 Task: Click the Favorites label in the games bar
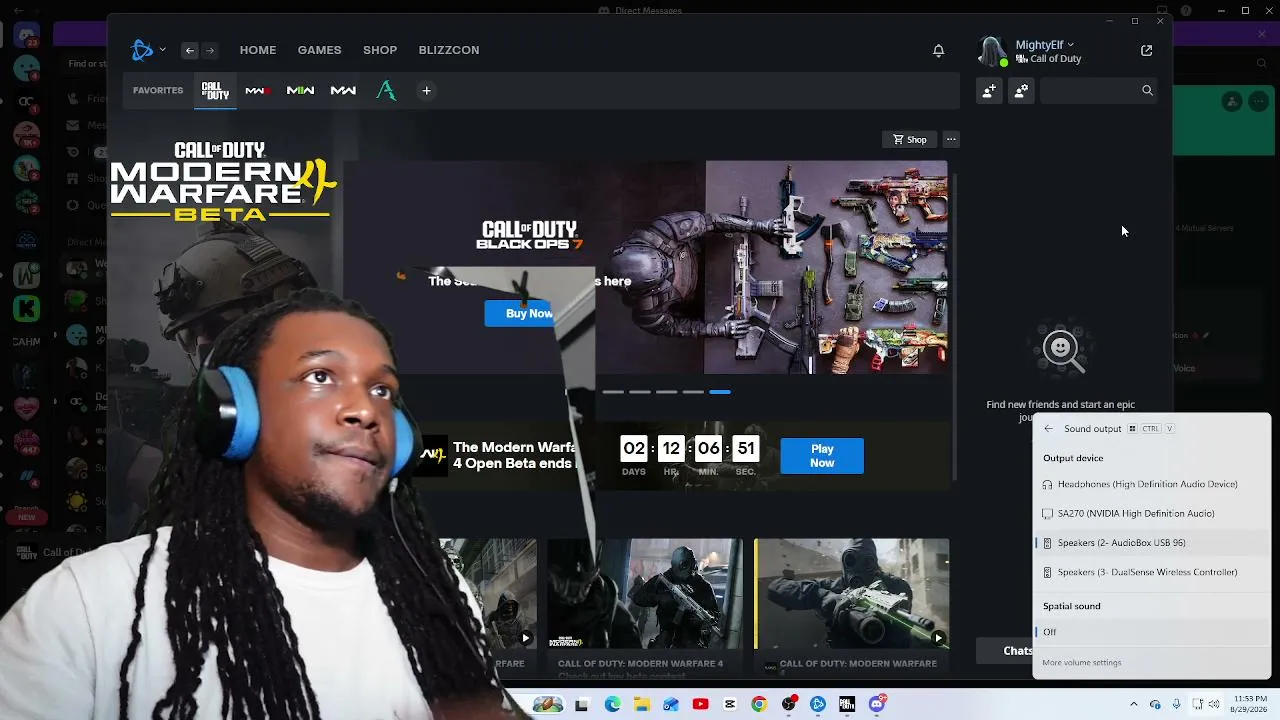pyautogui.click(x=158, y=91)
